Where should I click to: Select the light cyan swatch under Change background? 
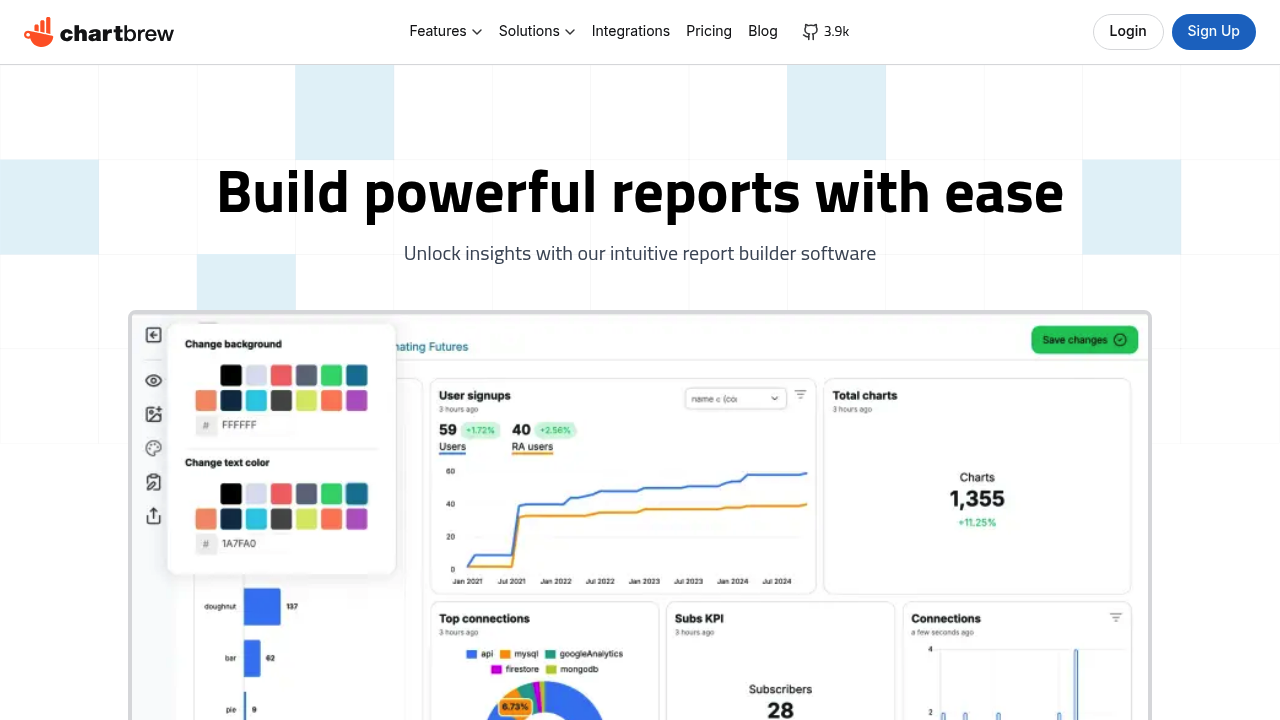pos(256,400)
